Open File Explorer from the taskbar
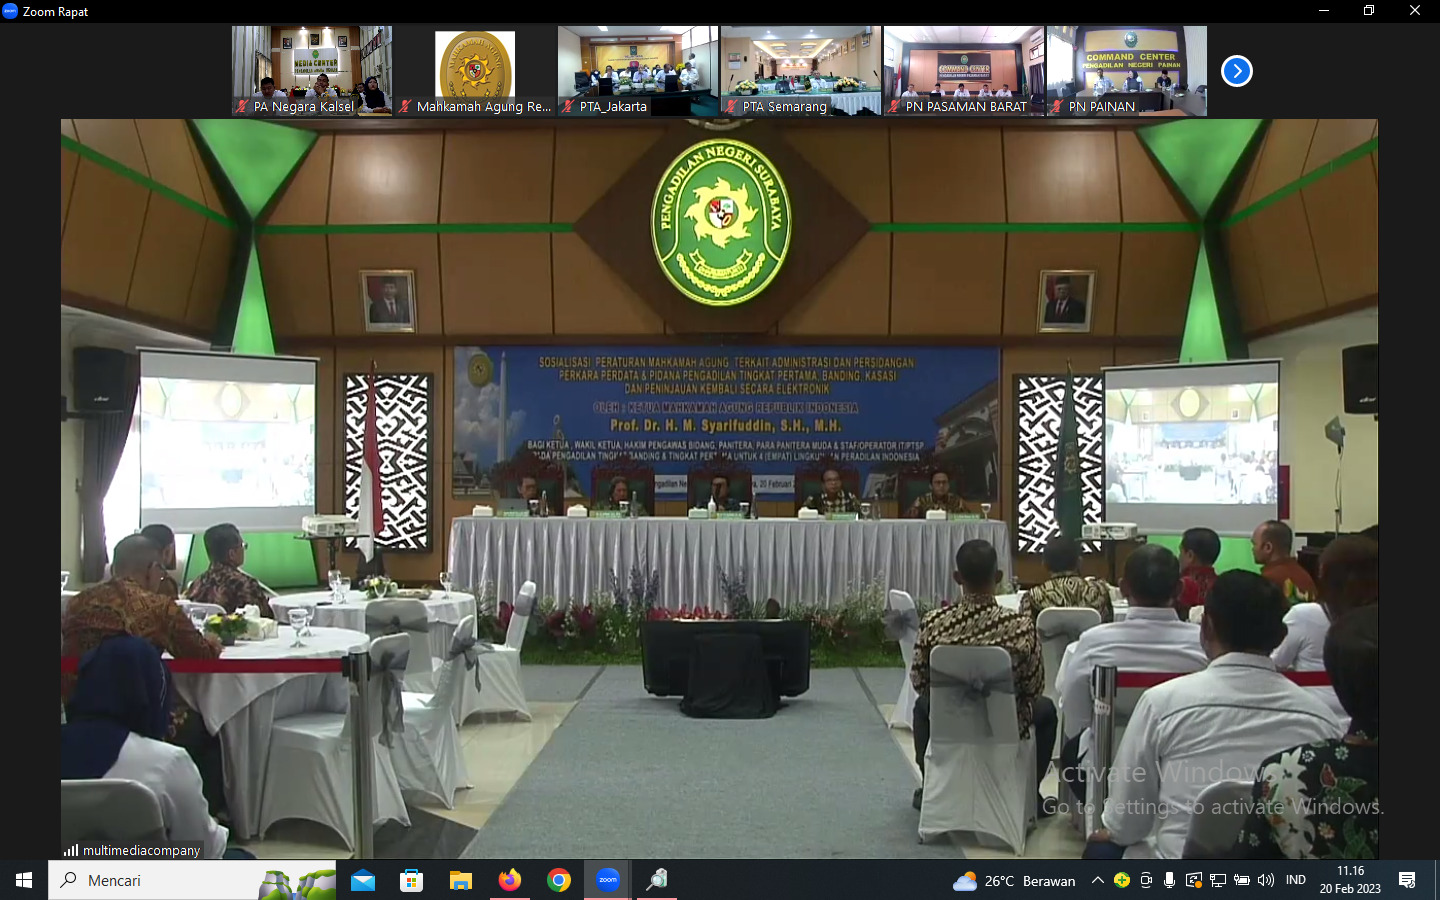 (460, 880)
